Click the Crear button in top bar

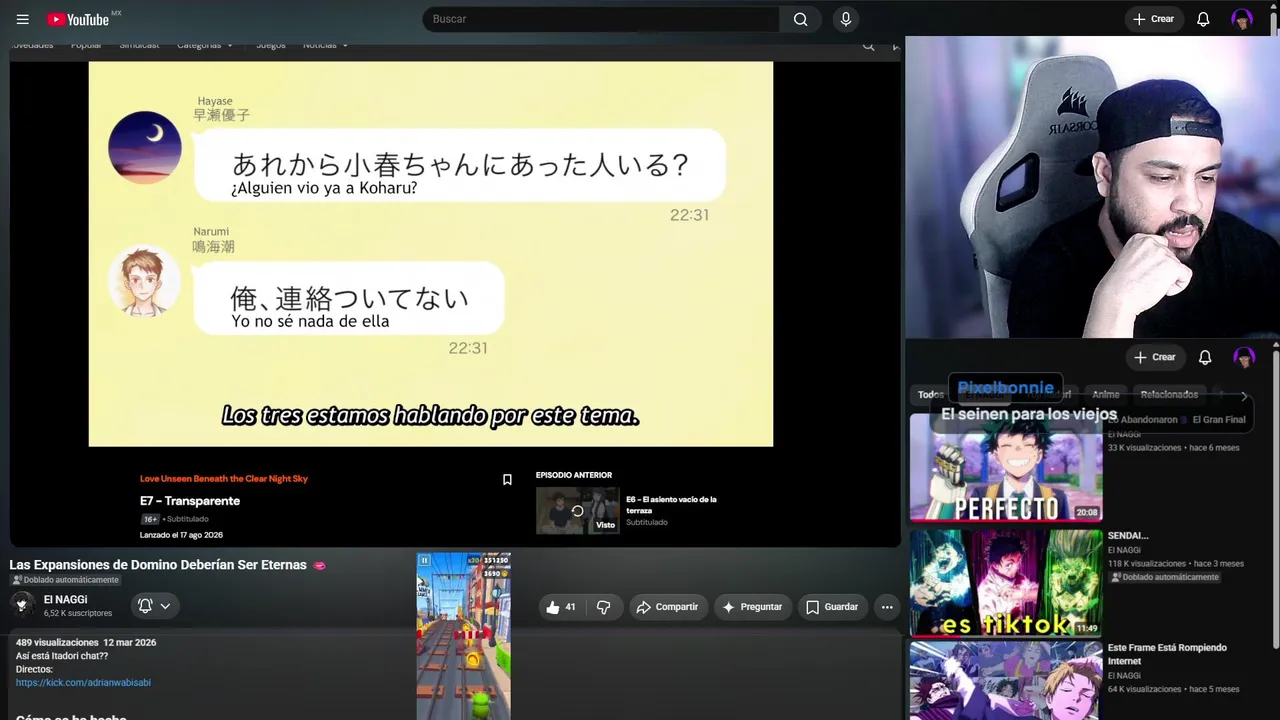(x=1154, y=19)
